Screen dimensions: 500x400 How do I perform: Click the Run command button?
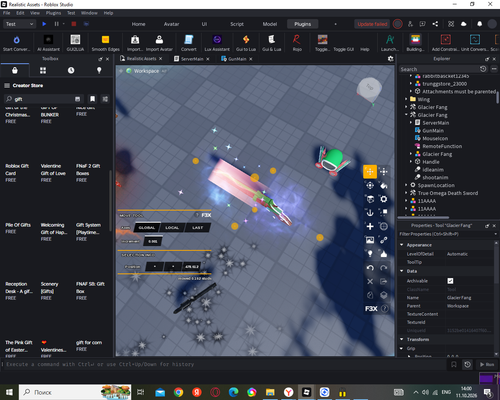487,364
